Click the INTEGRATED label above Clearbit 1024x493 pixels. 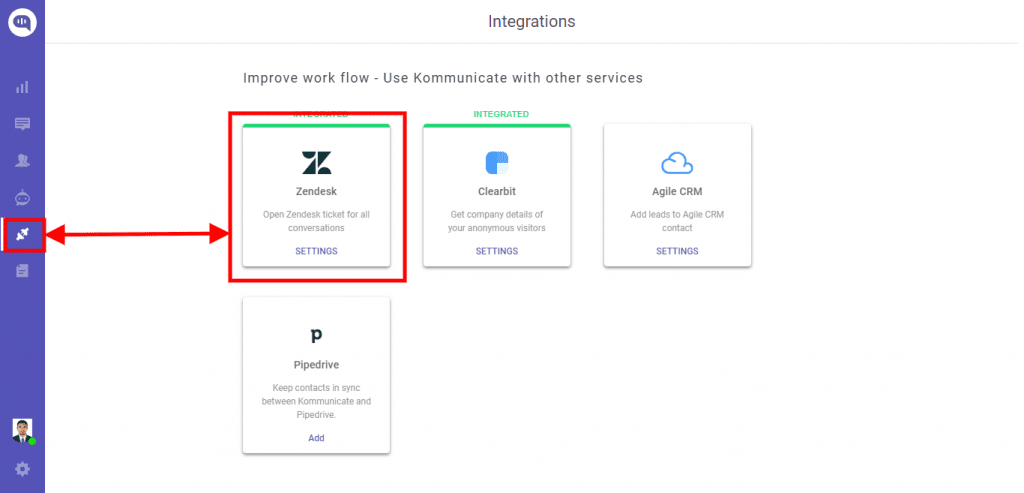click(x=501, y=114)
